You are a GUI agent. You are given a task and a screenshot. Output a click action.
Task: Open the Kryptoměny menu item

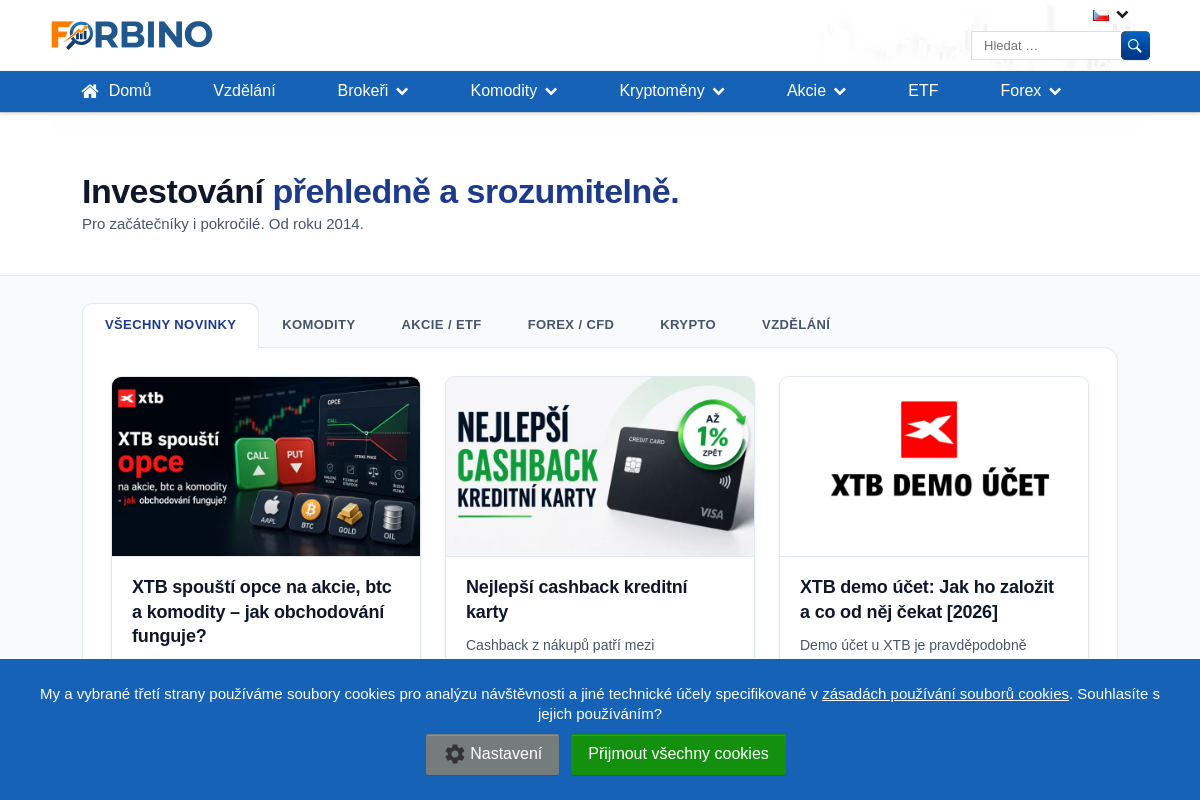click(662, 91)
